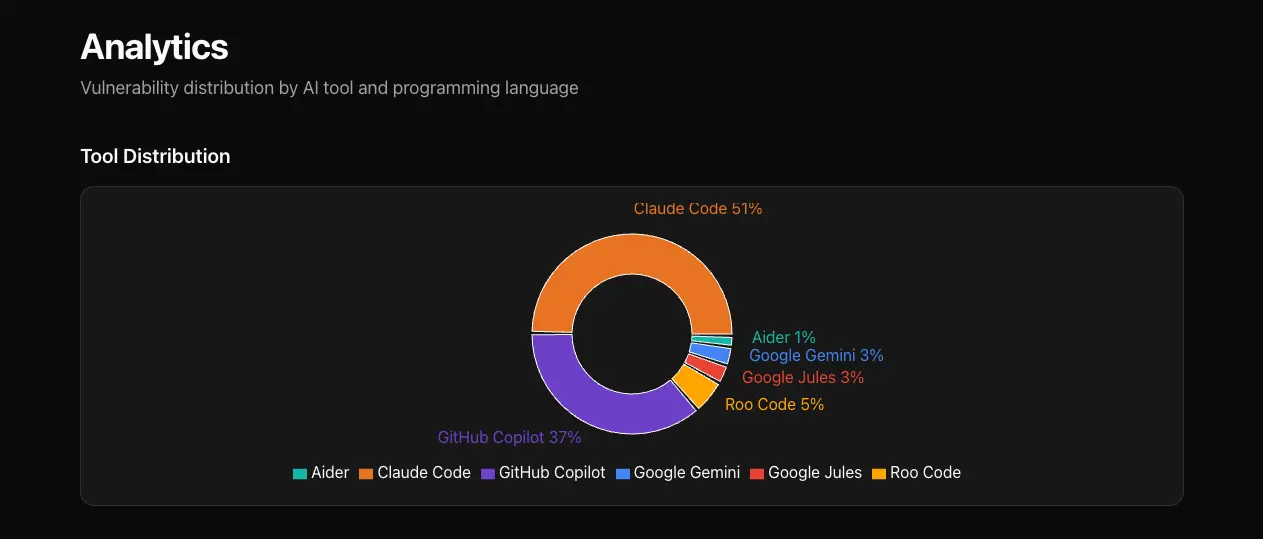Click the "Google Jules 3%" chart label
Screen dimensions: 1263x539
pyautogui.click(x=803, y=377)
